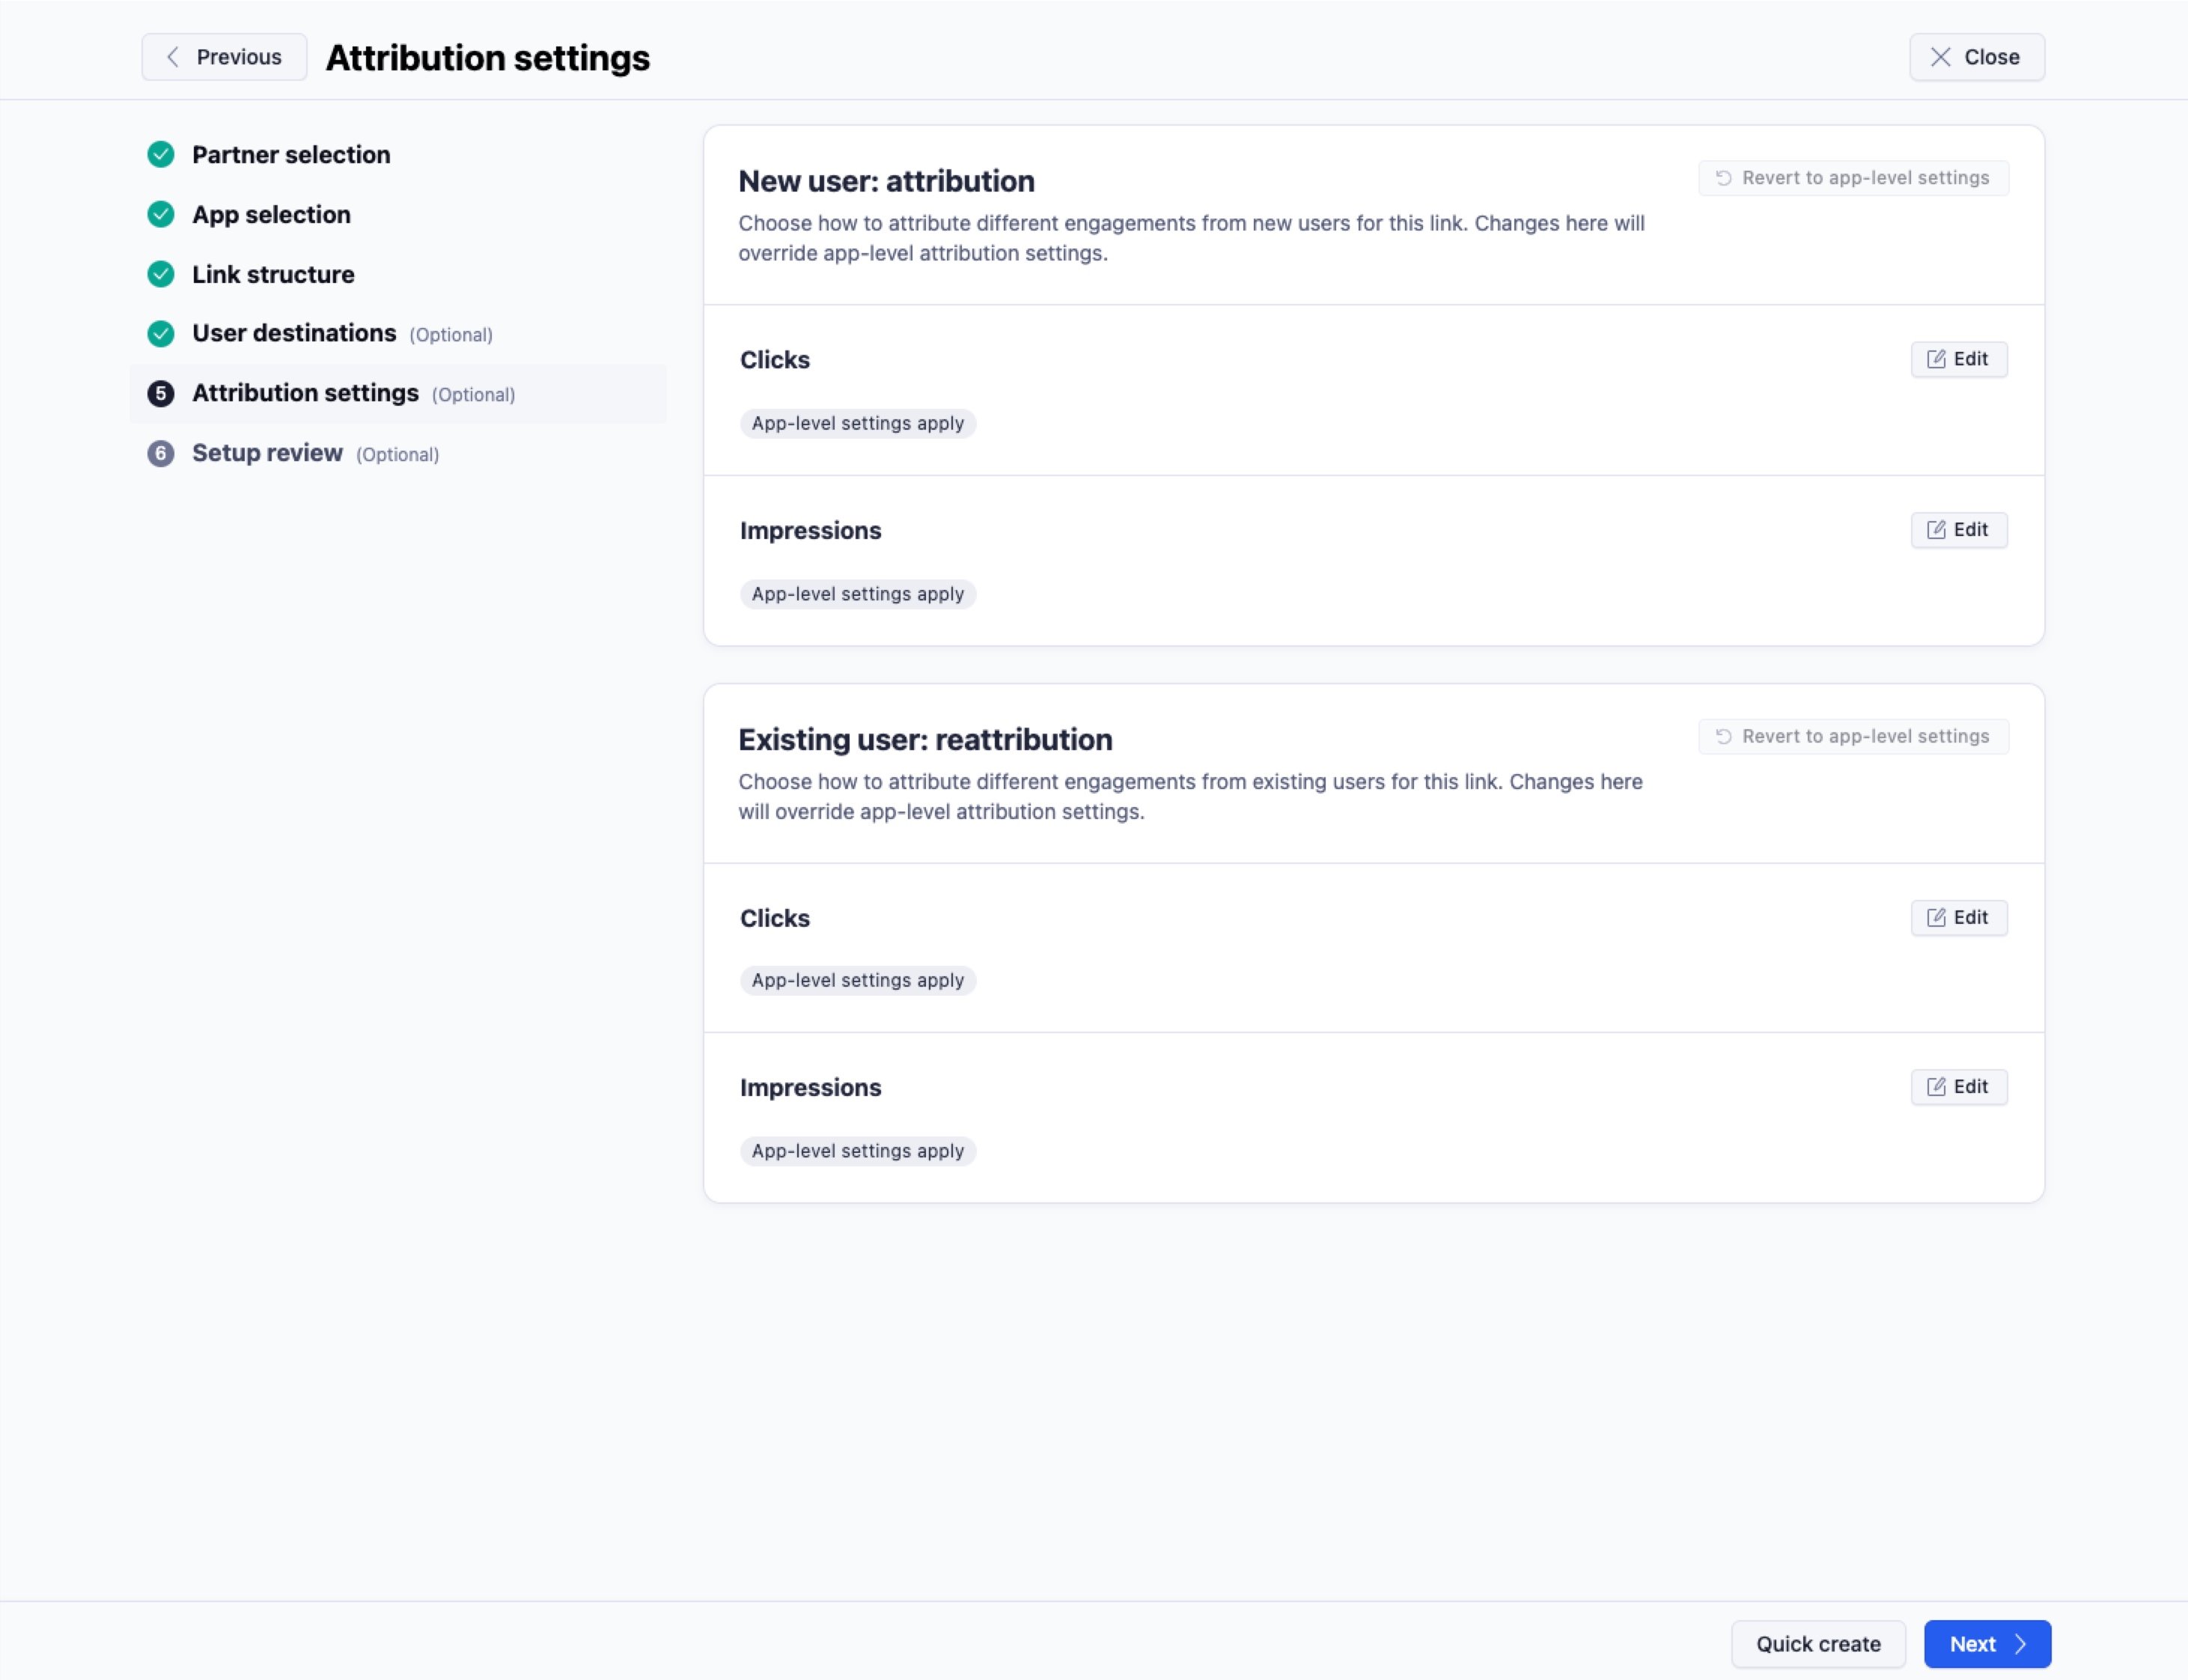Revert new user attribution to app-level settings
2188x1680 pixels.
[x=1853, y=178]
